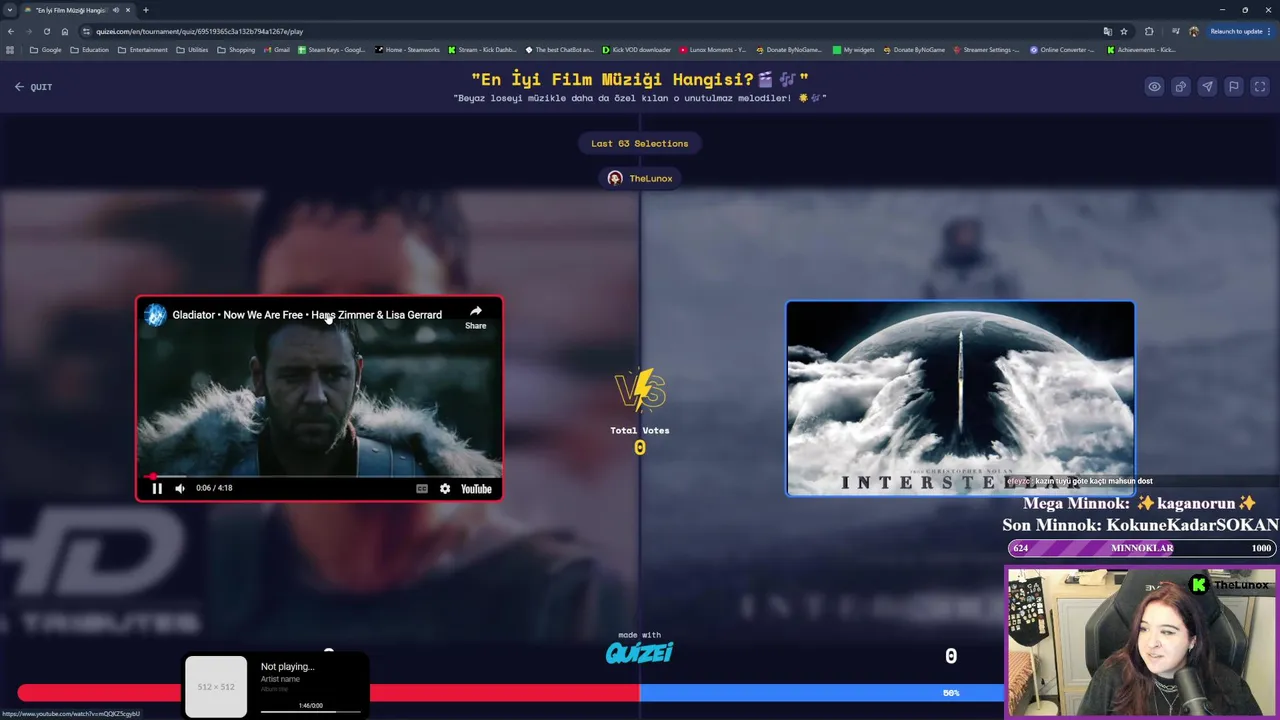1280x720 pixels.
Task: Click the browser home icon
Action: pos(65,31)
